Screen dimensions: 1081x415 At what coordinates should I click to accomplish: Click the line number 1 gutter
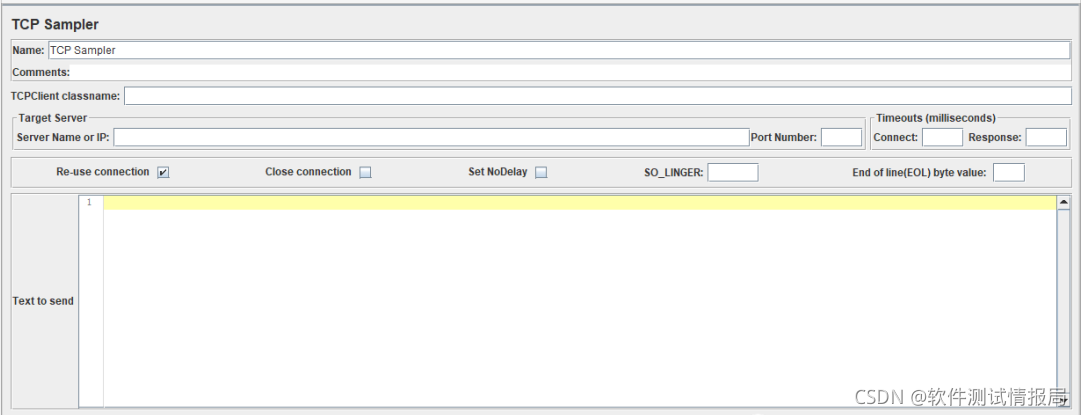[91, 203]
